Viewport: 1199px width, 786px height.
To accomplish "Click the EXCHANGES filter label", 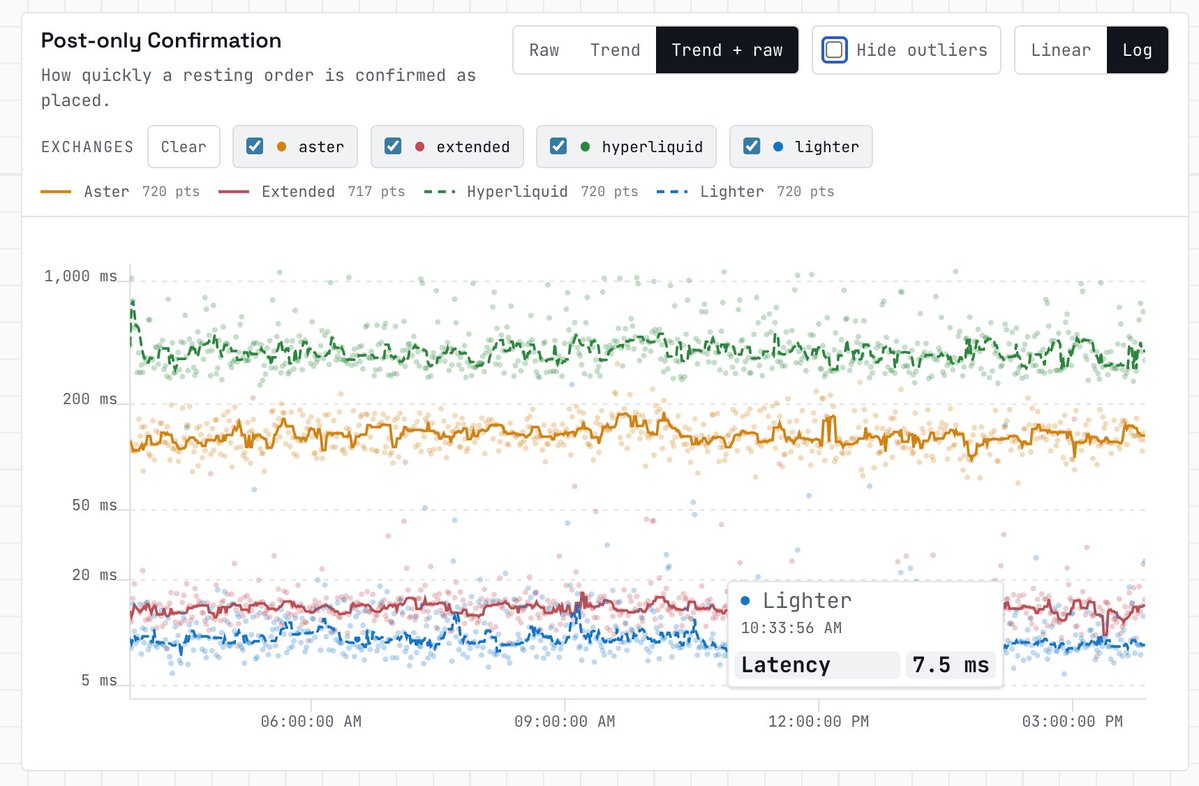I will pos(87,147).
